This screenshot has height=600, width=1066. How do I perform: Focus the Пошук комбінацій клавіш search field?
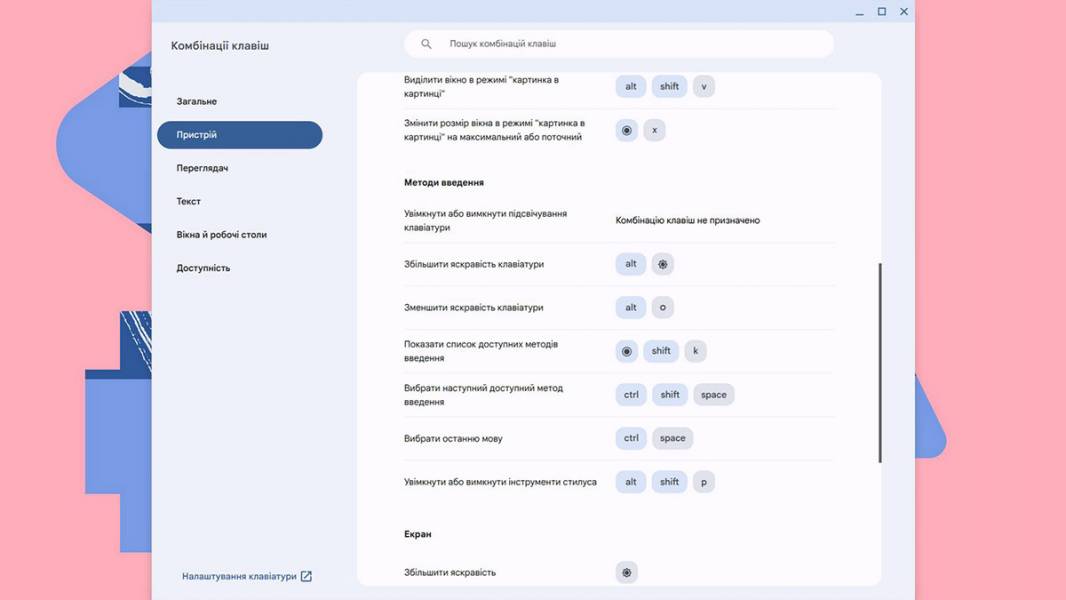pyautogui.click(x=619, y=43)
